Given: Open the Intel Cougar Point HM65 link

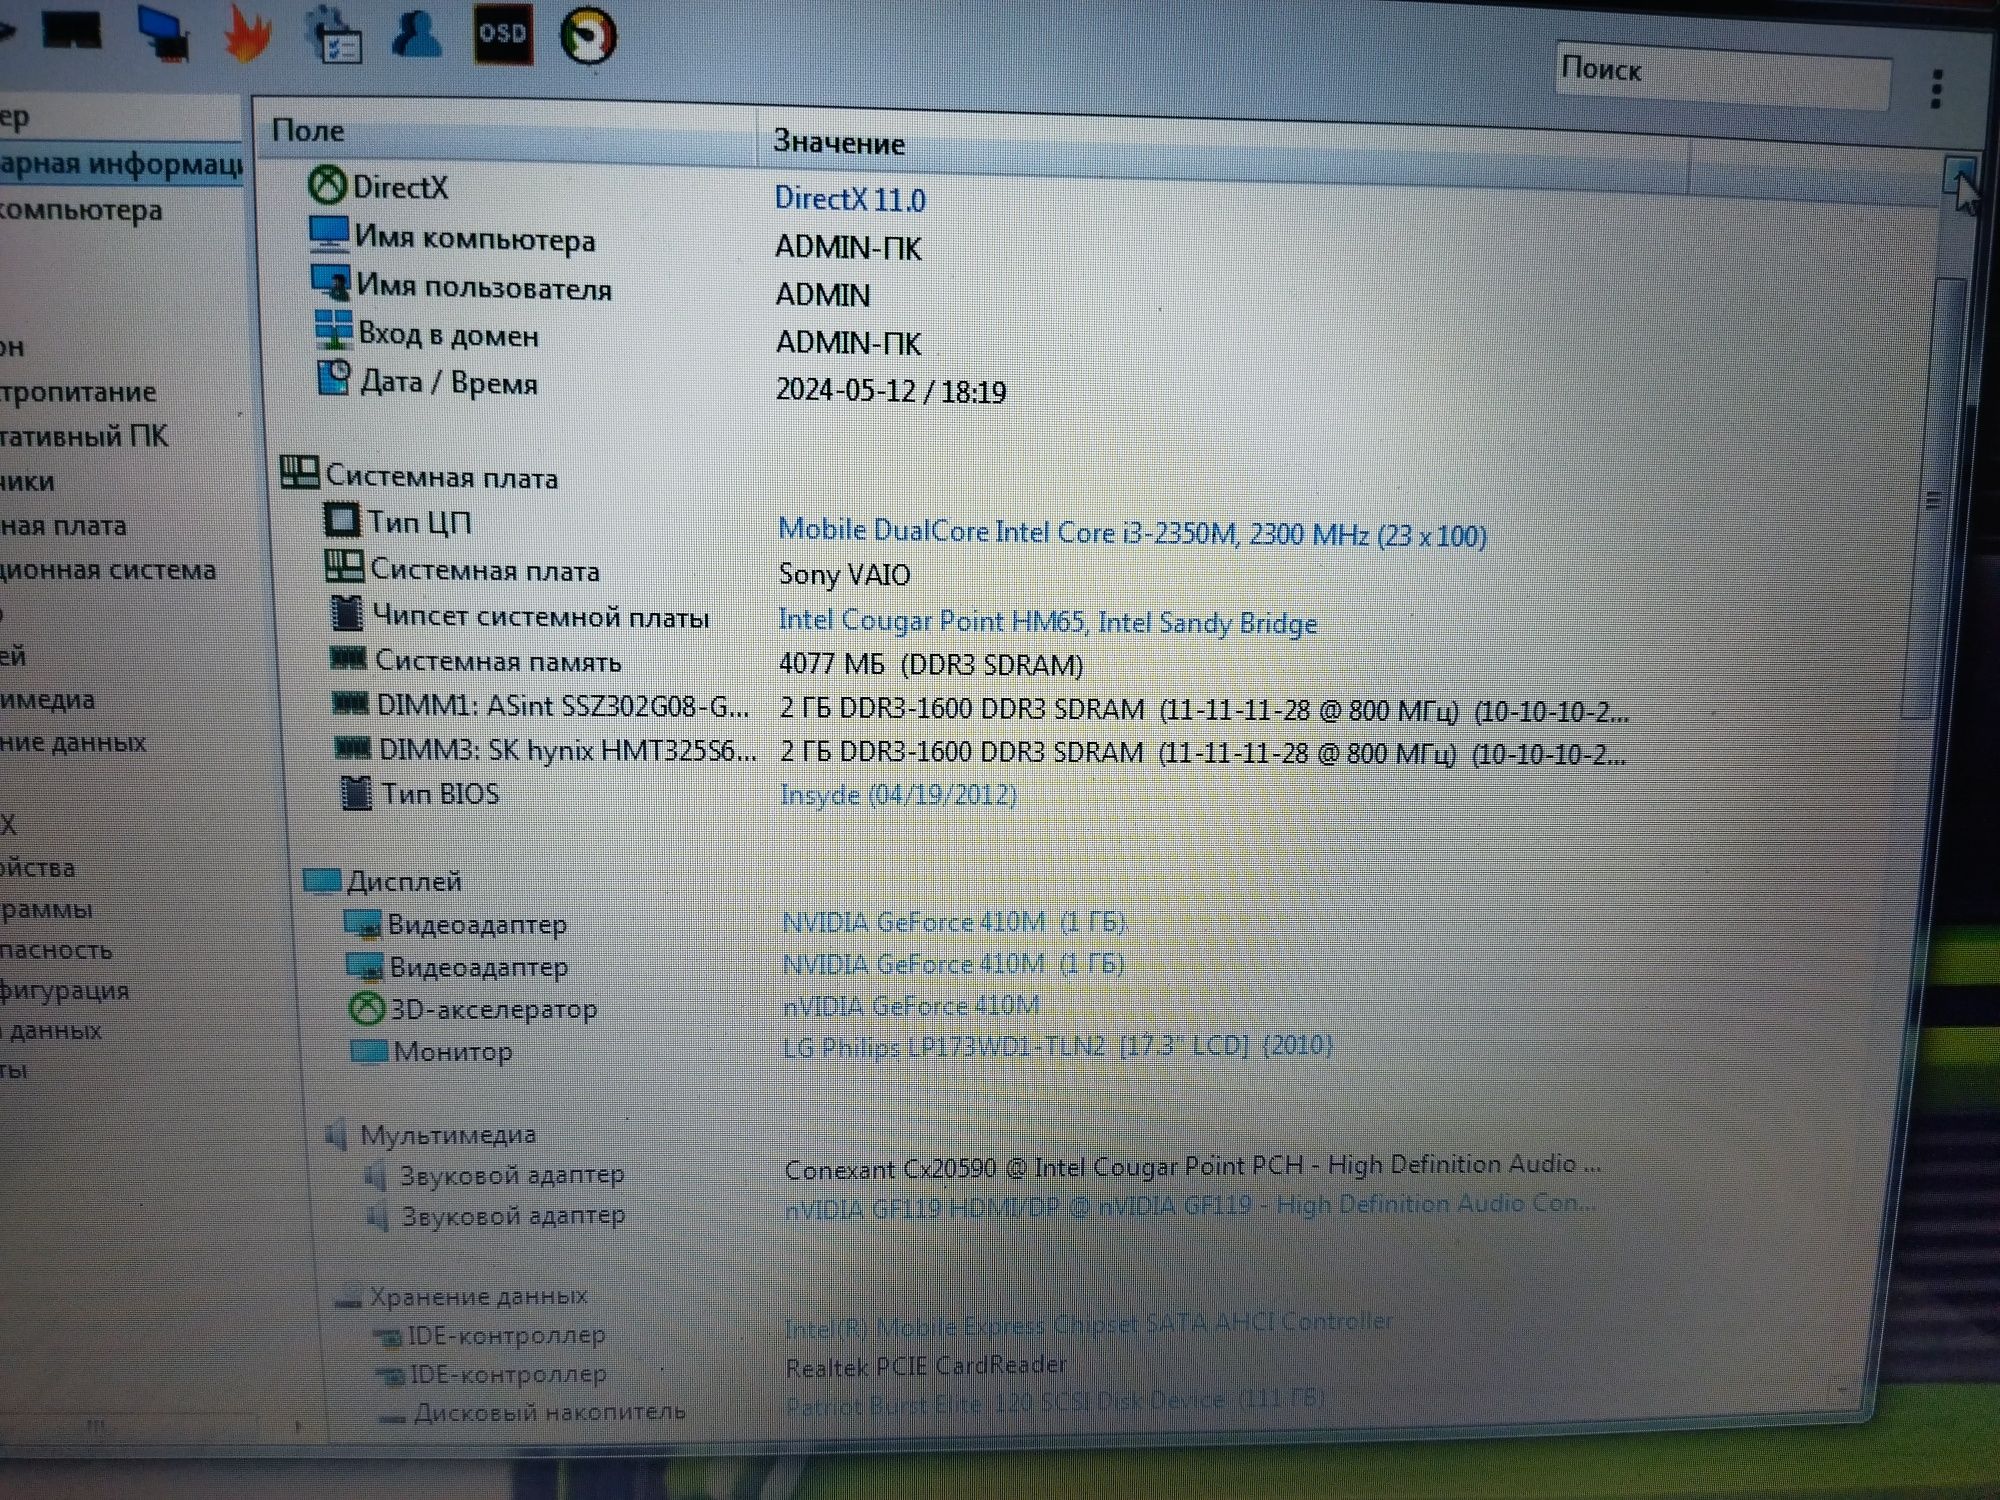Looking at the screenshot, I should click(1047, 621).
